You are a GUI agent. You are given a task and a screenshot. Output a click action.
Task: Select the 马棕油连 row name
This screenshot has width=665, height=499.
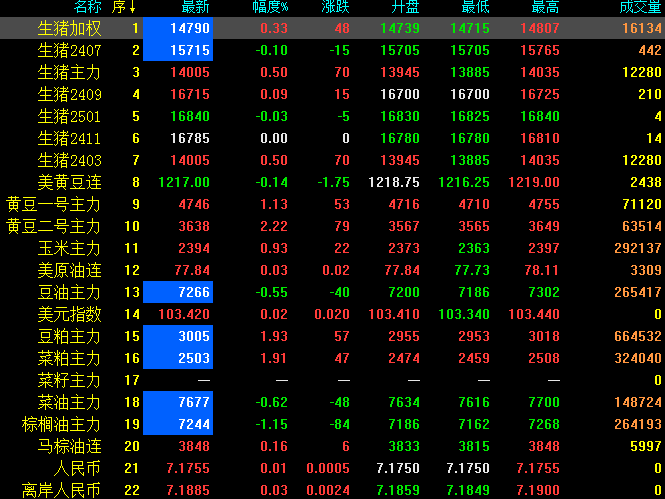pyautogui.click(x=70, y=447)
